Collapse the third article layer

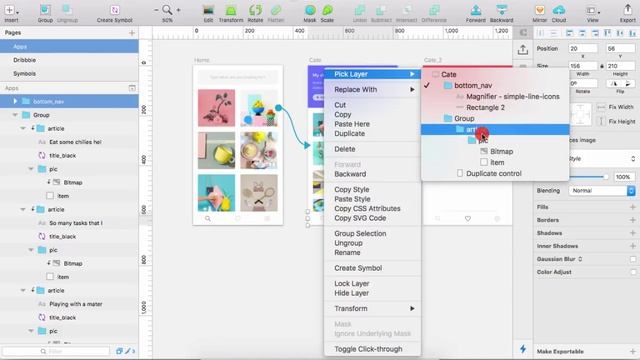coord(23,290)
